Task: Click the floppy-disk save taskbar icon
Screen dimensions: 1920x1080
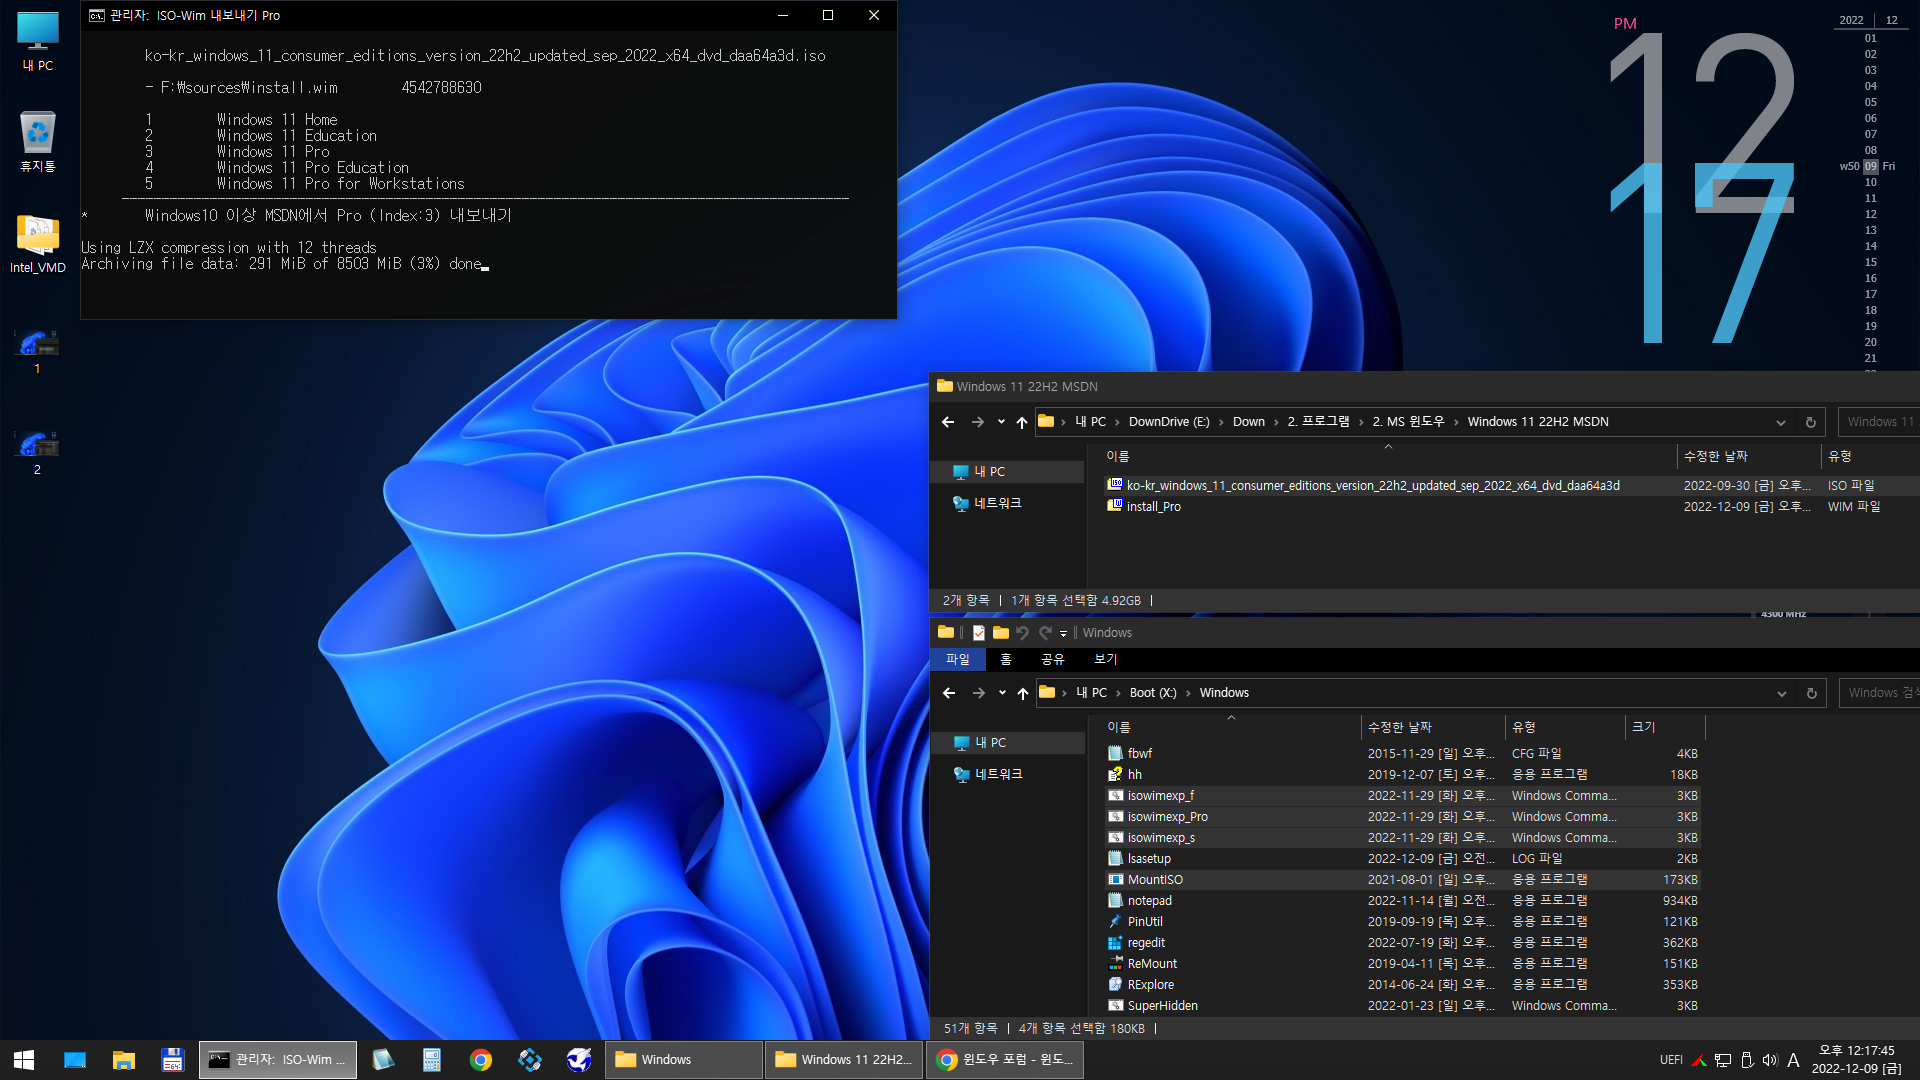Action: [x=172, y=1060]
